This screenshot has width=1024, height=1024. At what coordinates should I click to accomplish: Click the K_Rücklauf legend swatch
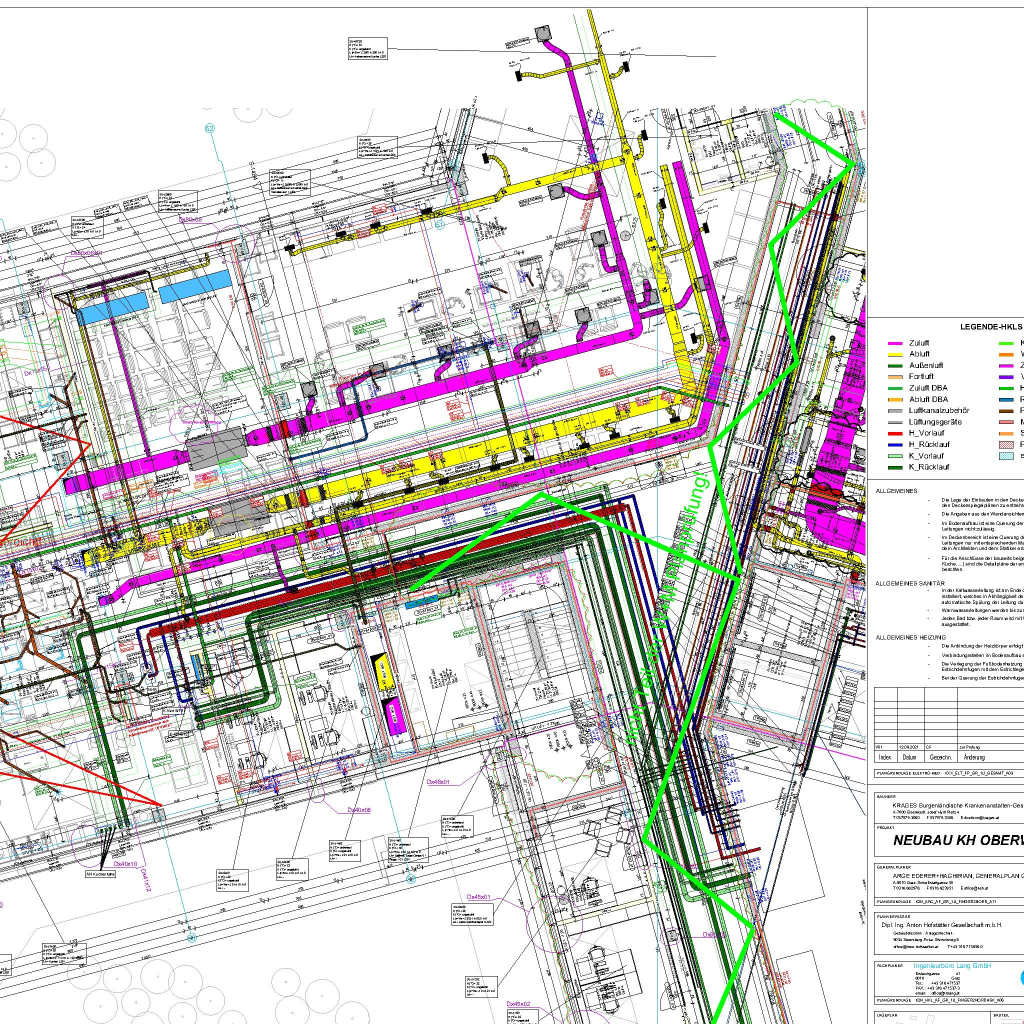895,467
